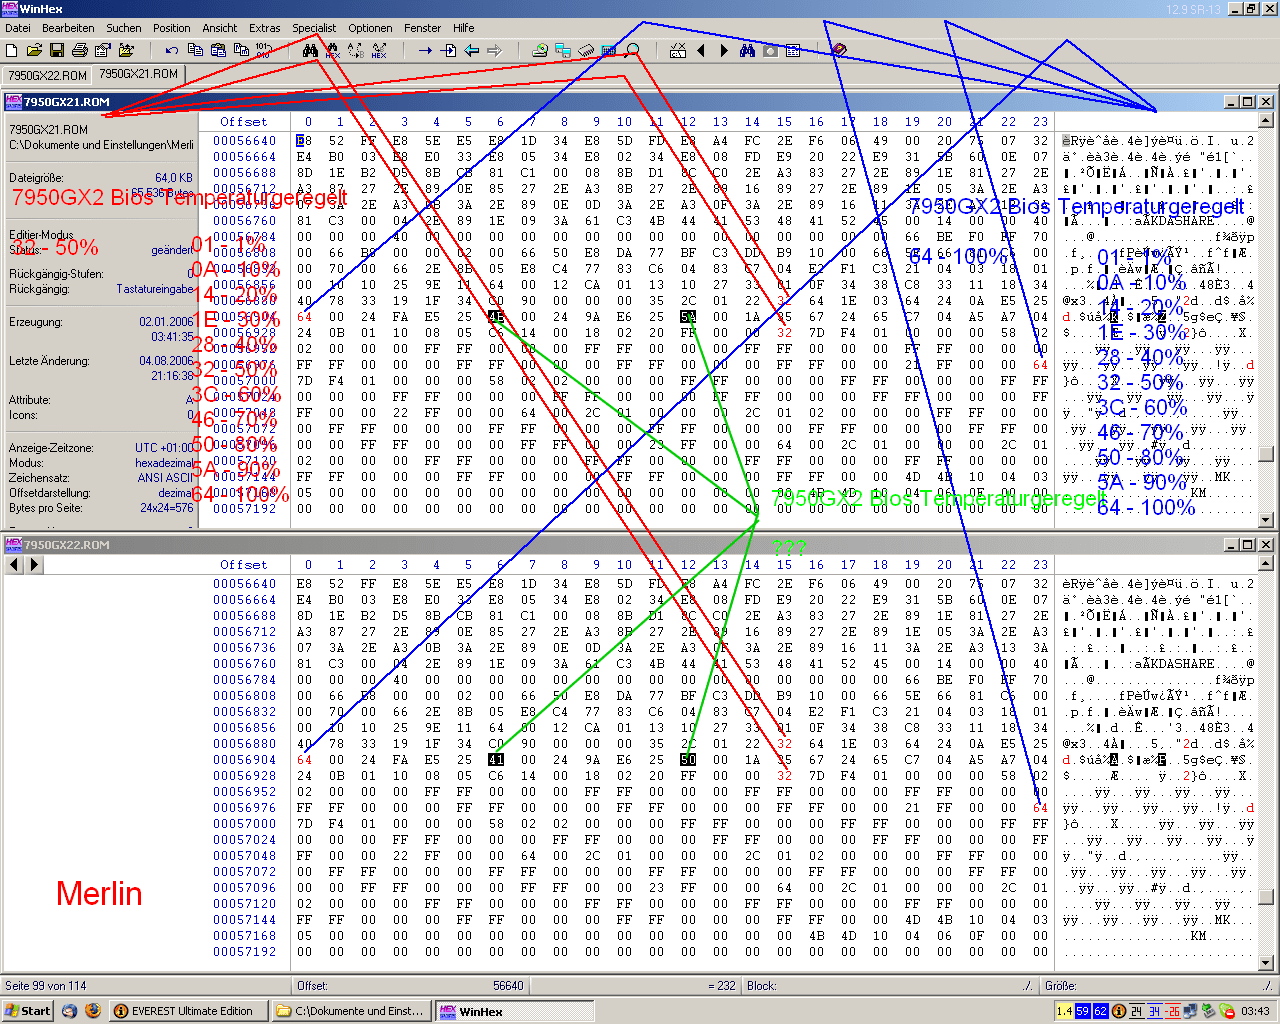Click previous arrow in the lower window info panel
Viewport: 1280px width, 1024px height.
tap(14, 565)
